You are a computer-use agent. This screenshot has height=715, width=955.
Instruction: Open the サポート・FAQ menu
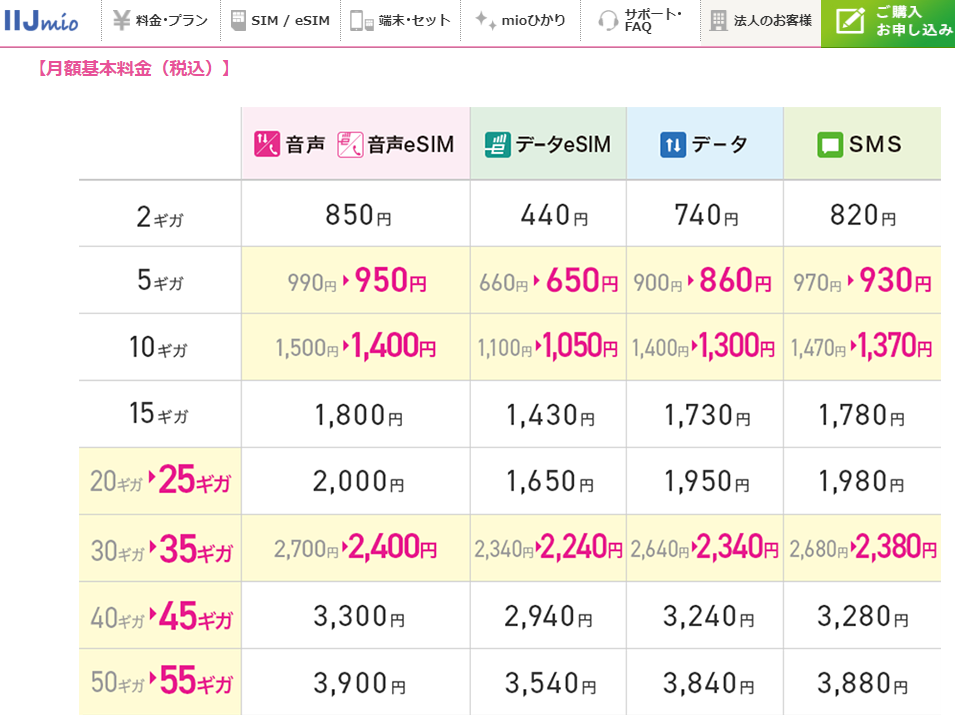pyautogui.click(x=640, y=21)
